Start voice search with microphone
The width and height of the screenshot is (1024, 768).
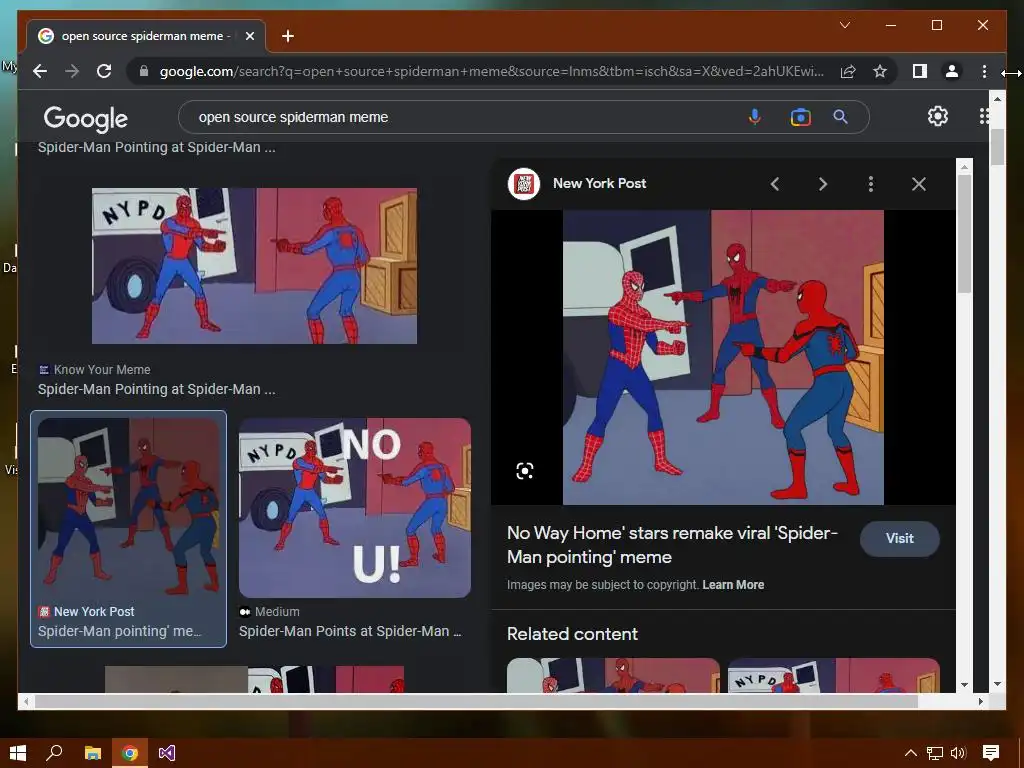(x=754, y=117)
